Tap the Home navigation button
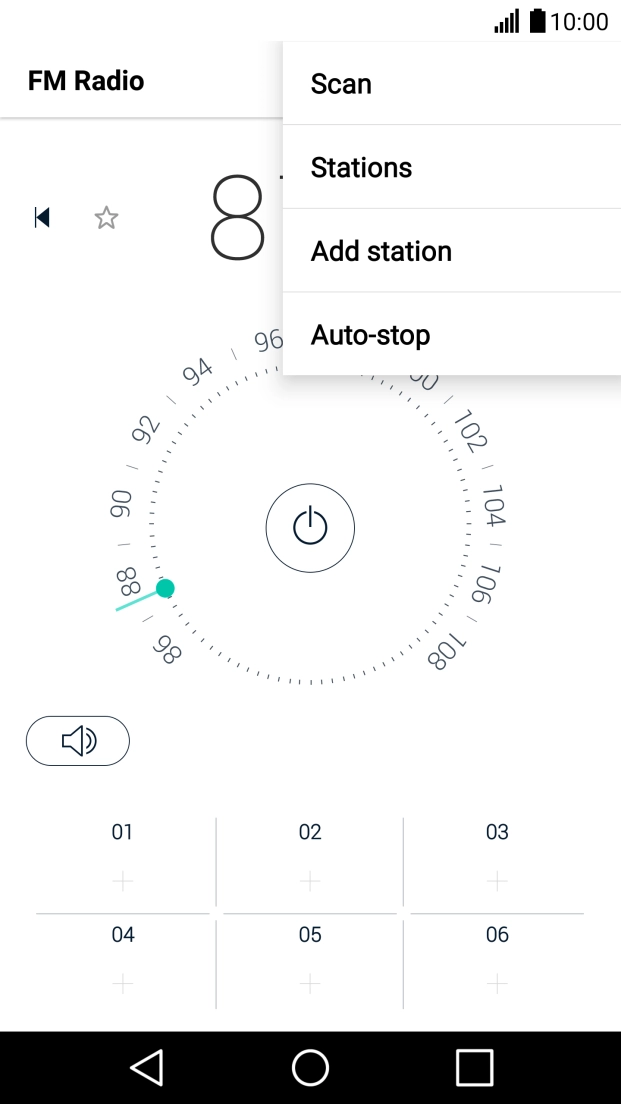 click(x=310, y=1067)
